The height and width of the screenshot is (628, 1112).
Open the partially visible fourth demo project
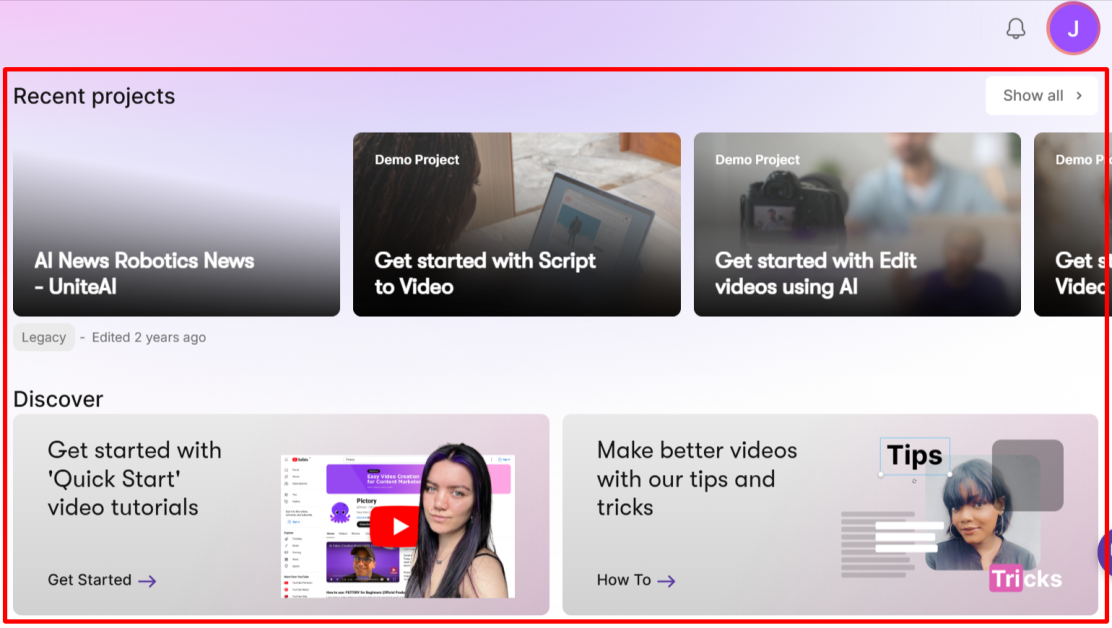1070,224
